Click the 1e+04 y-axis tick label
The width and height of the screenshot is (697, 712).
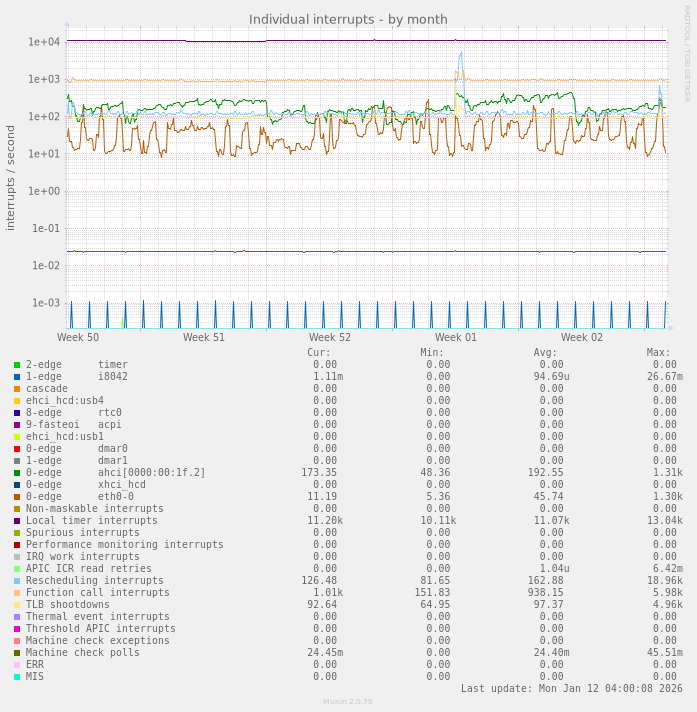point(44,42)
